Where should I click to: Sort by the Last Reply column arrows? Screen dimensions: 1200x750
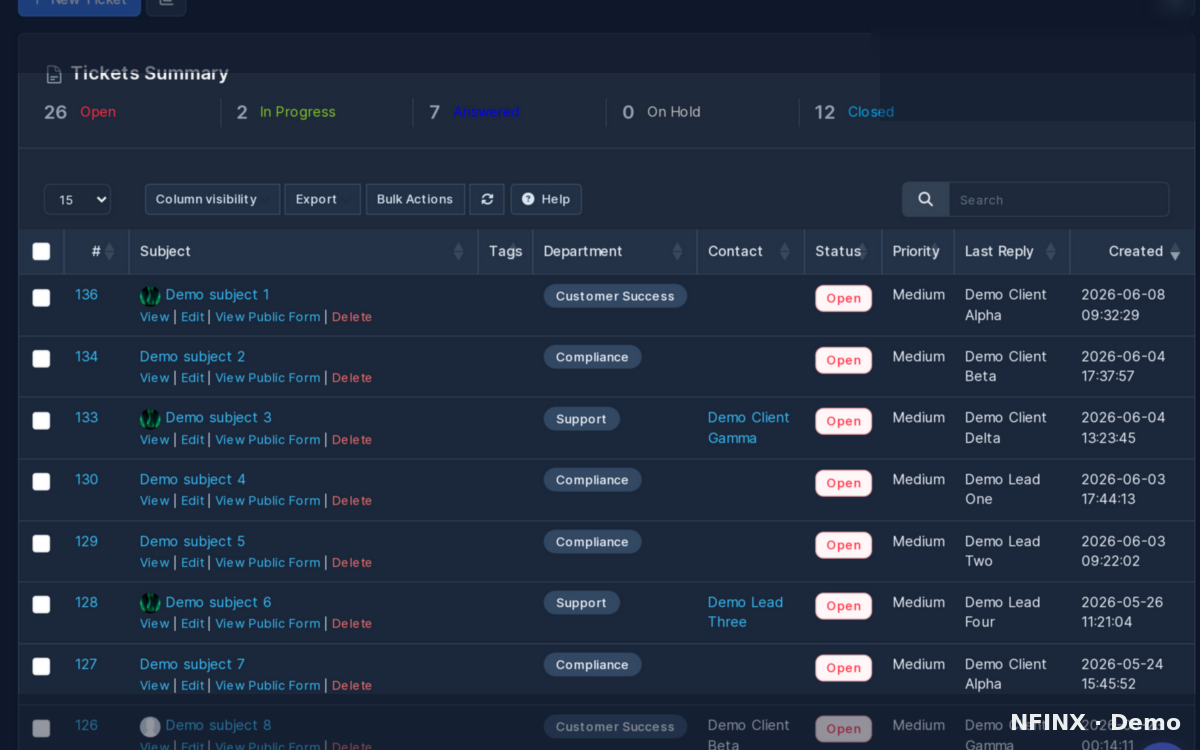pyautogui.click(x=1051, y=252)
